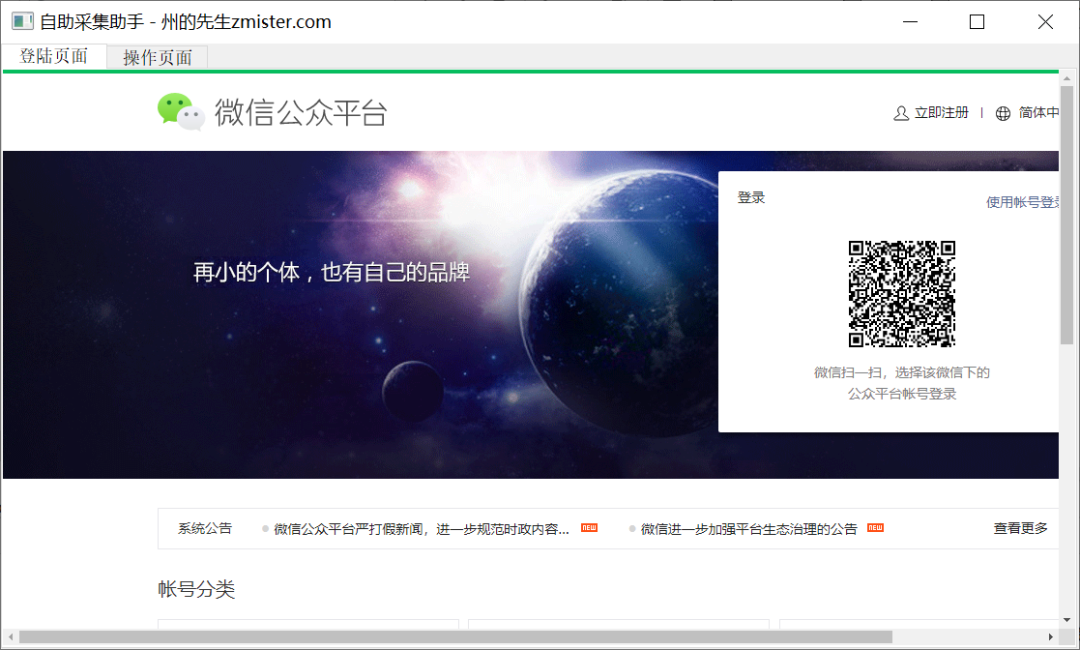Click the vertical scrollbar up arrow
The width and height of the screenshot is (1080, 650).
(x=1067, y=78)
